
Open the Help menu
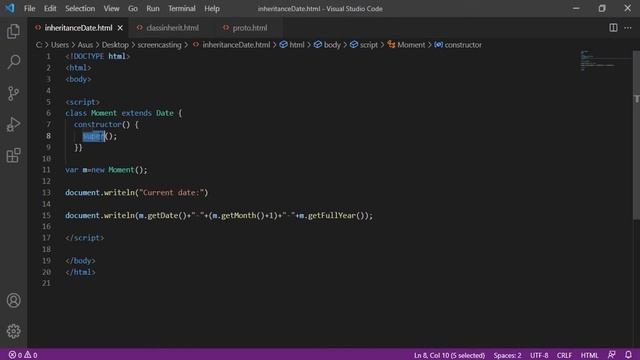tap(212, 9)
